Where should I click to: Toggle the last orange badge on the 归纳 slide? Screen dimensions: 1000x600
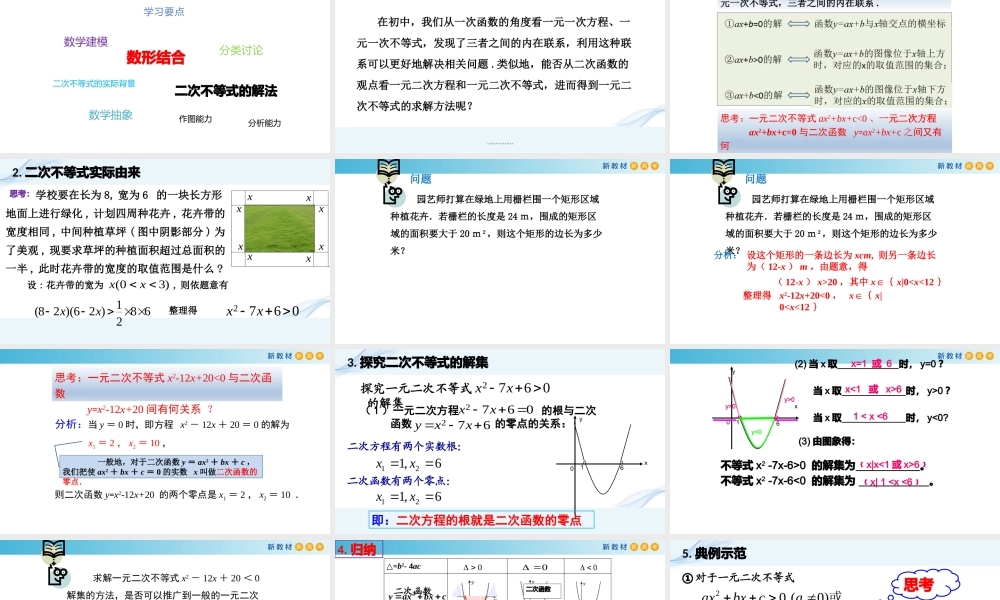click(655, 547)
